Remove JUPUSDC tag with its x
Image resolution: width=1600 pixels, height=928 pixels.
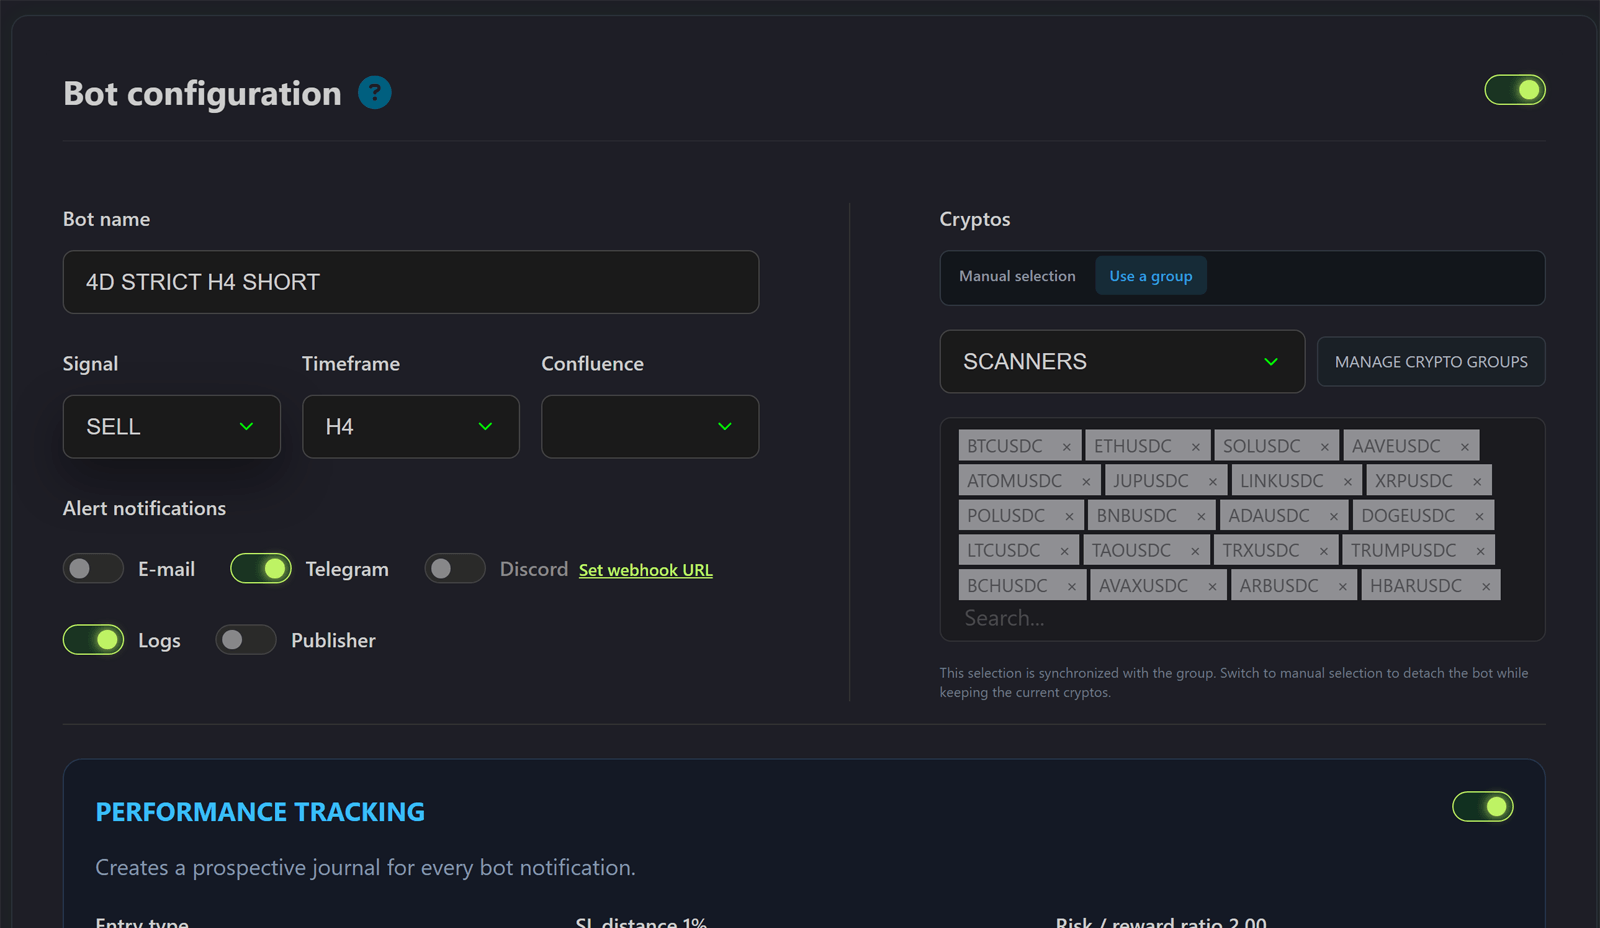pyautogui.click(x=1213, y=482)
